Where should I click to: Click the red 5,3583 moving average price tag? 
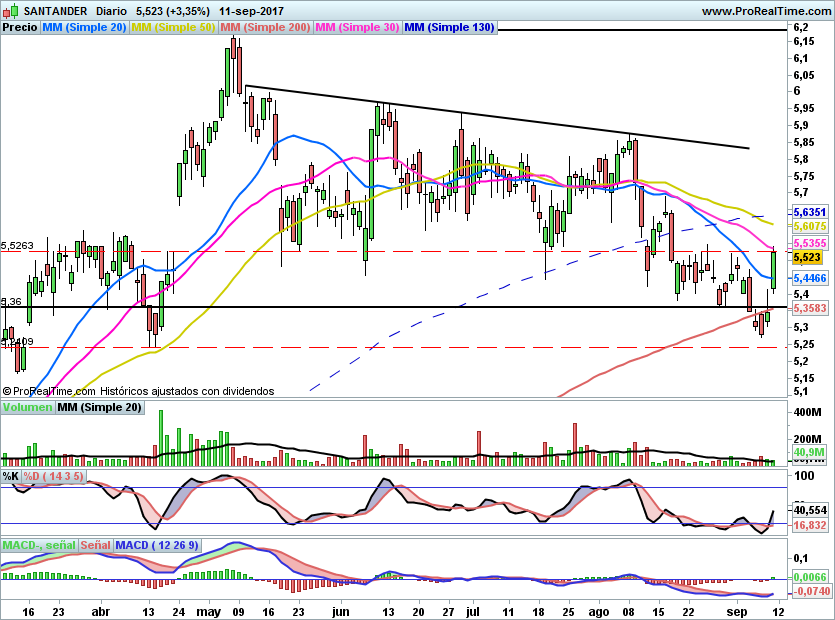coord(809,309)
